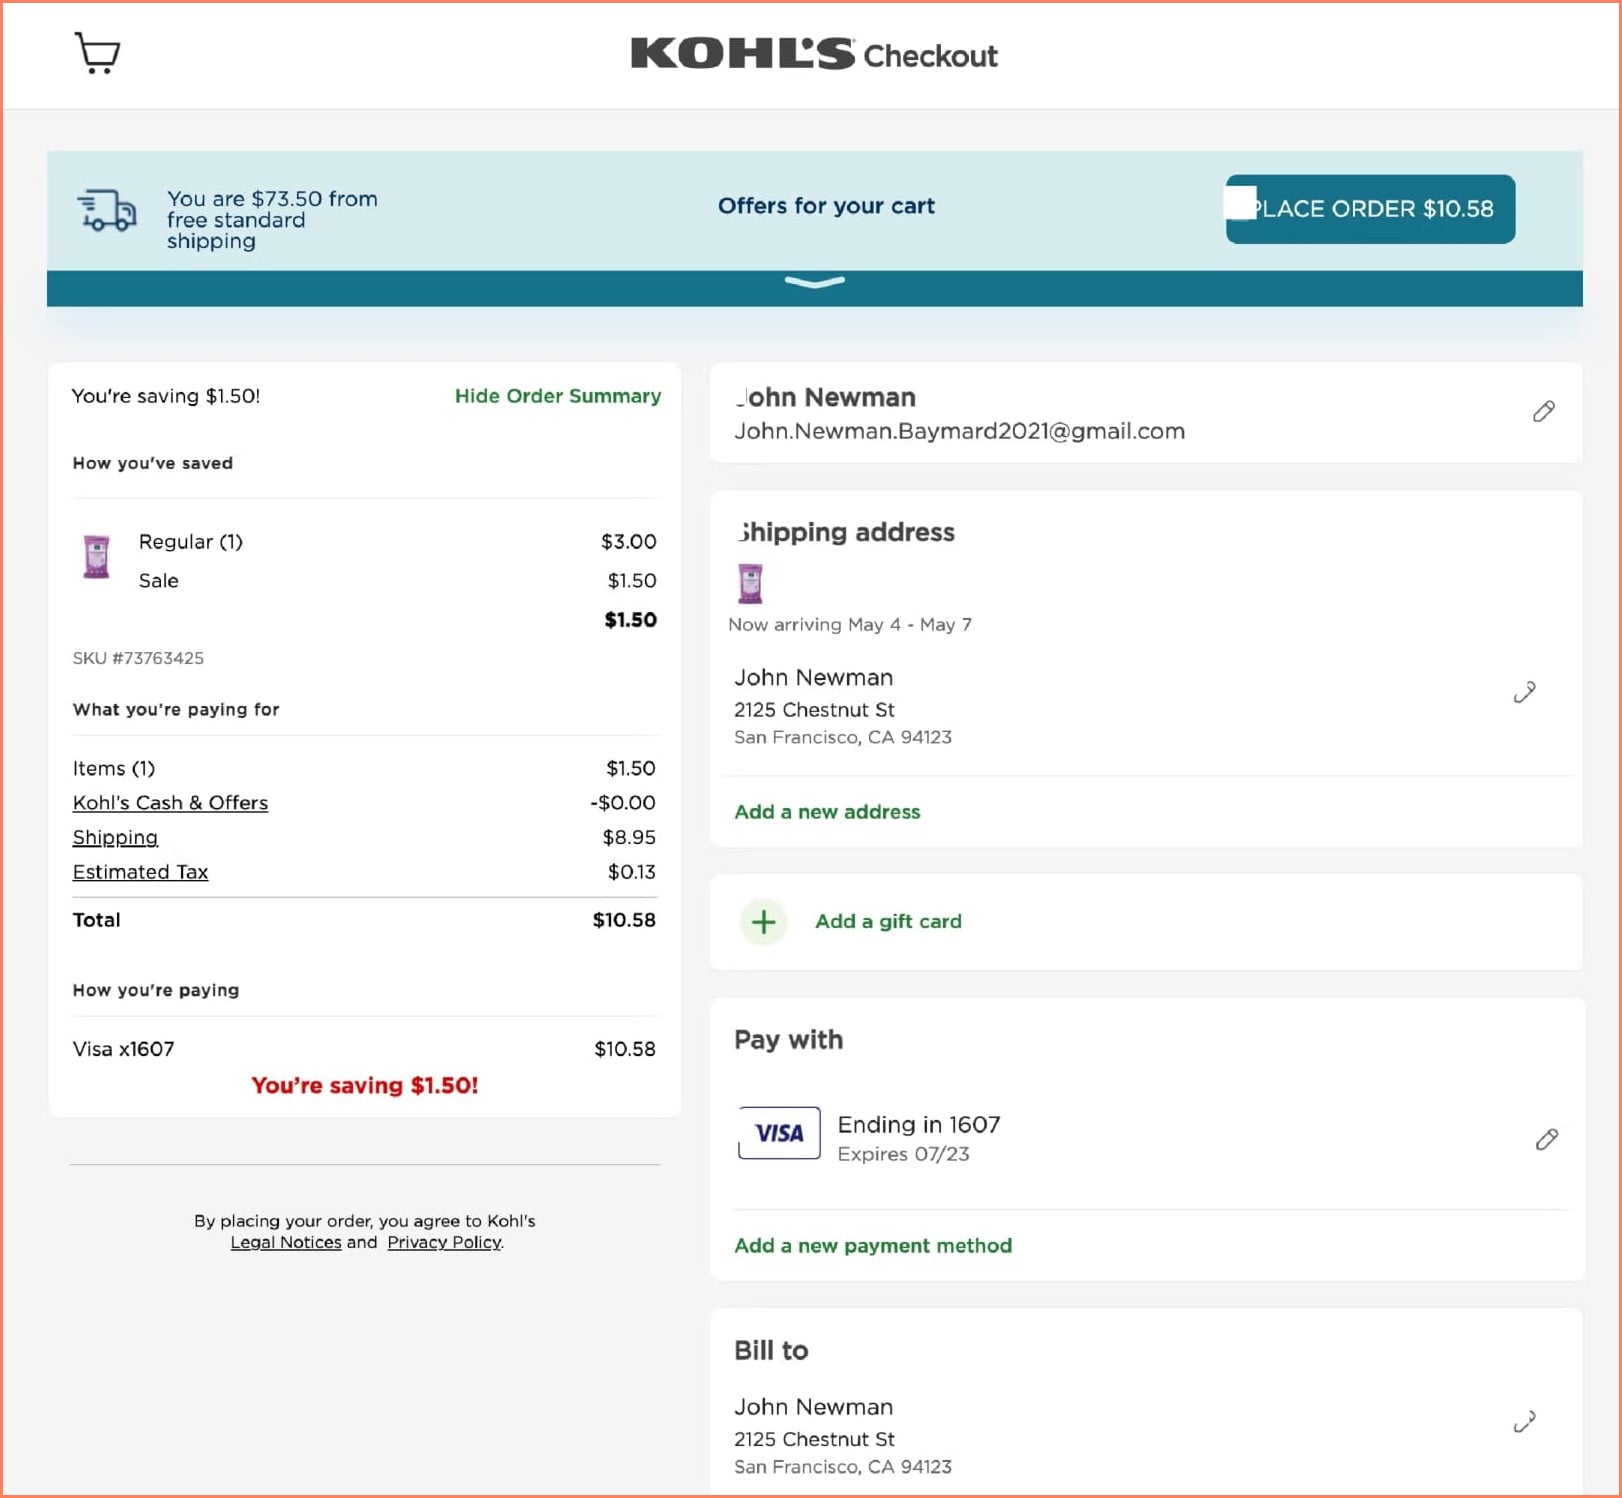This screenshot has width=1622, height=1498.
Task: Collapse the summary via Hide Order Summary
Action: pyautogui.click(x=557, y=396)
